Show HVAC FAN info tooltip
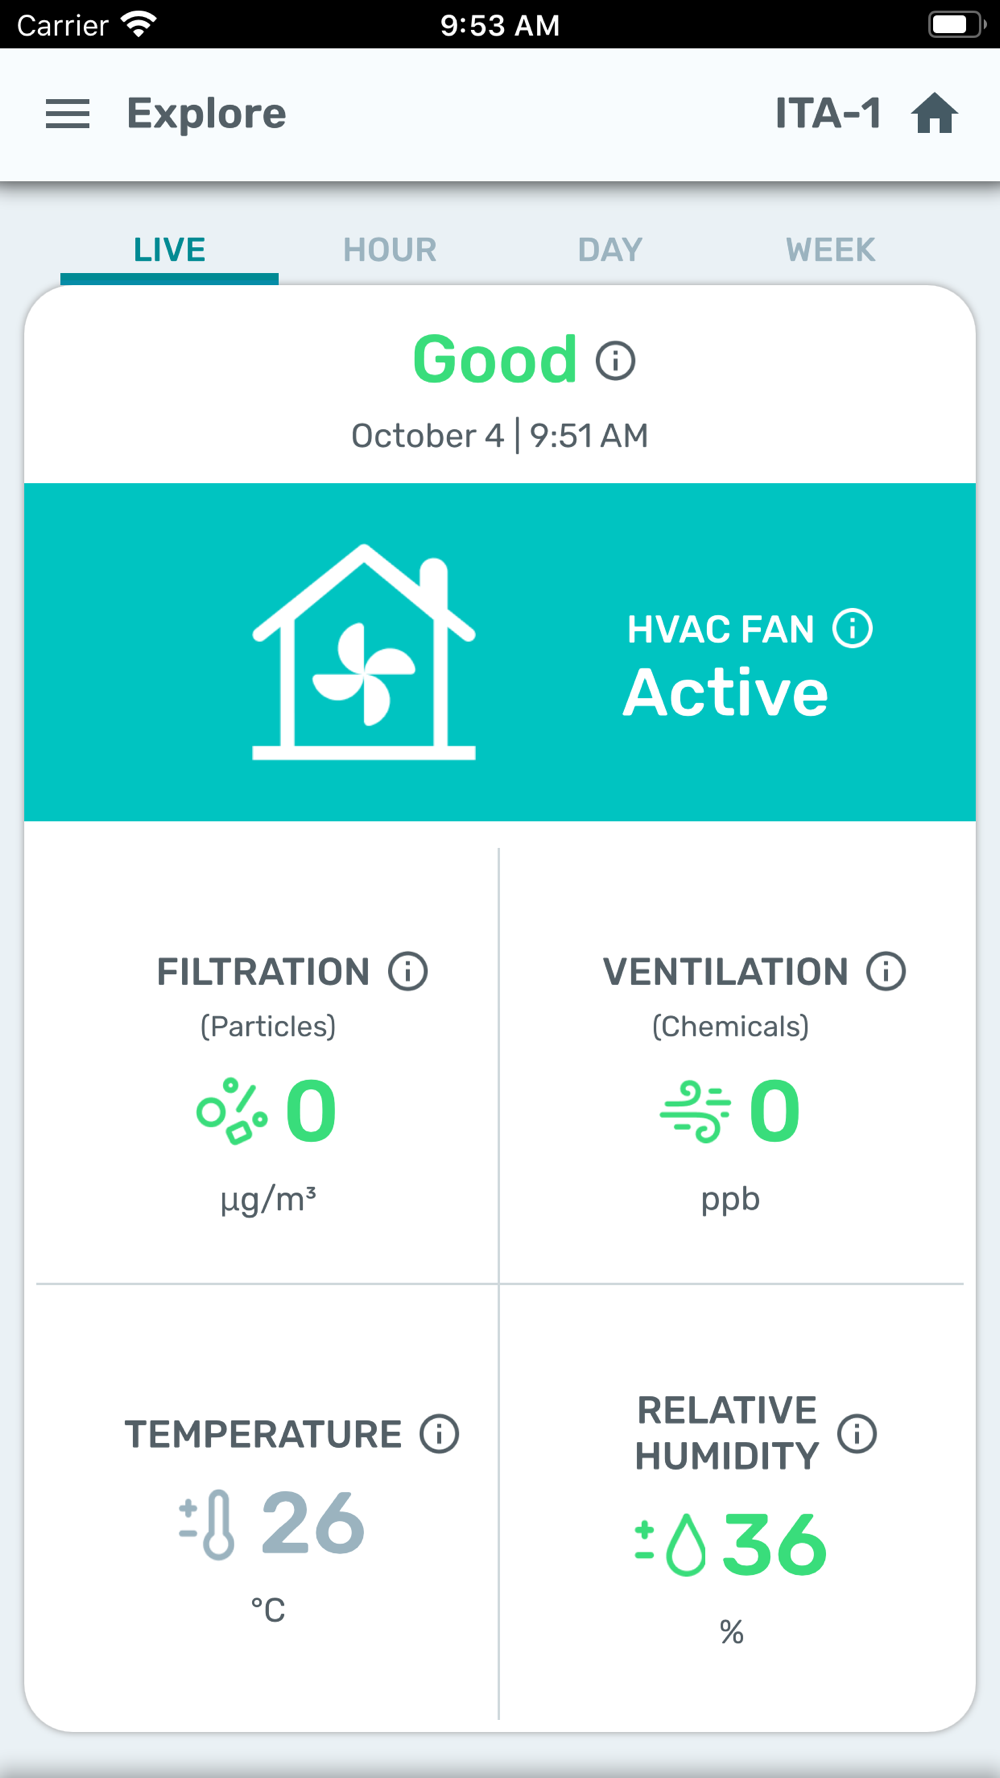Viewport: 1000px width, 1778px height. [x=853, y=629]
